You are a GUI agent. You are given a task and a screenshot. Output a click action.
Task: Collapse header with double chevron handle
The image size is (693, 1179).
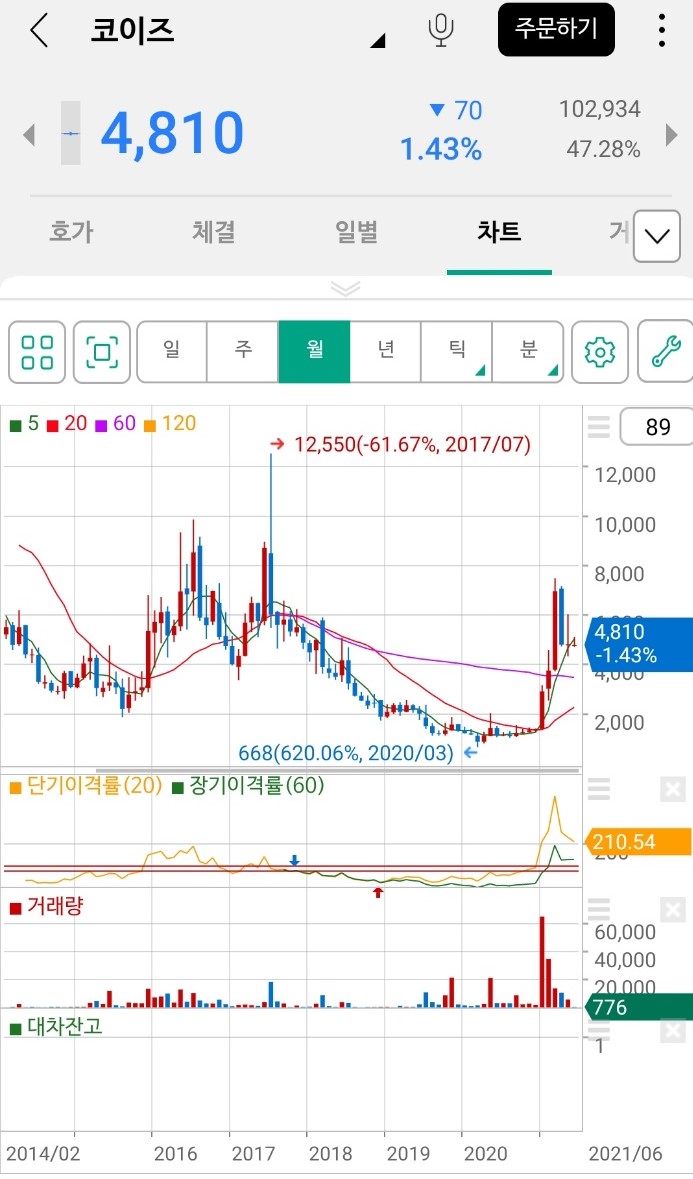346,289
